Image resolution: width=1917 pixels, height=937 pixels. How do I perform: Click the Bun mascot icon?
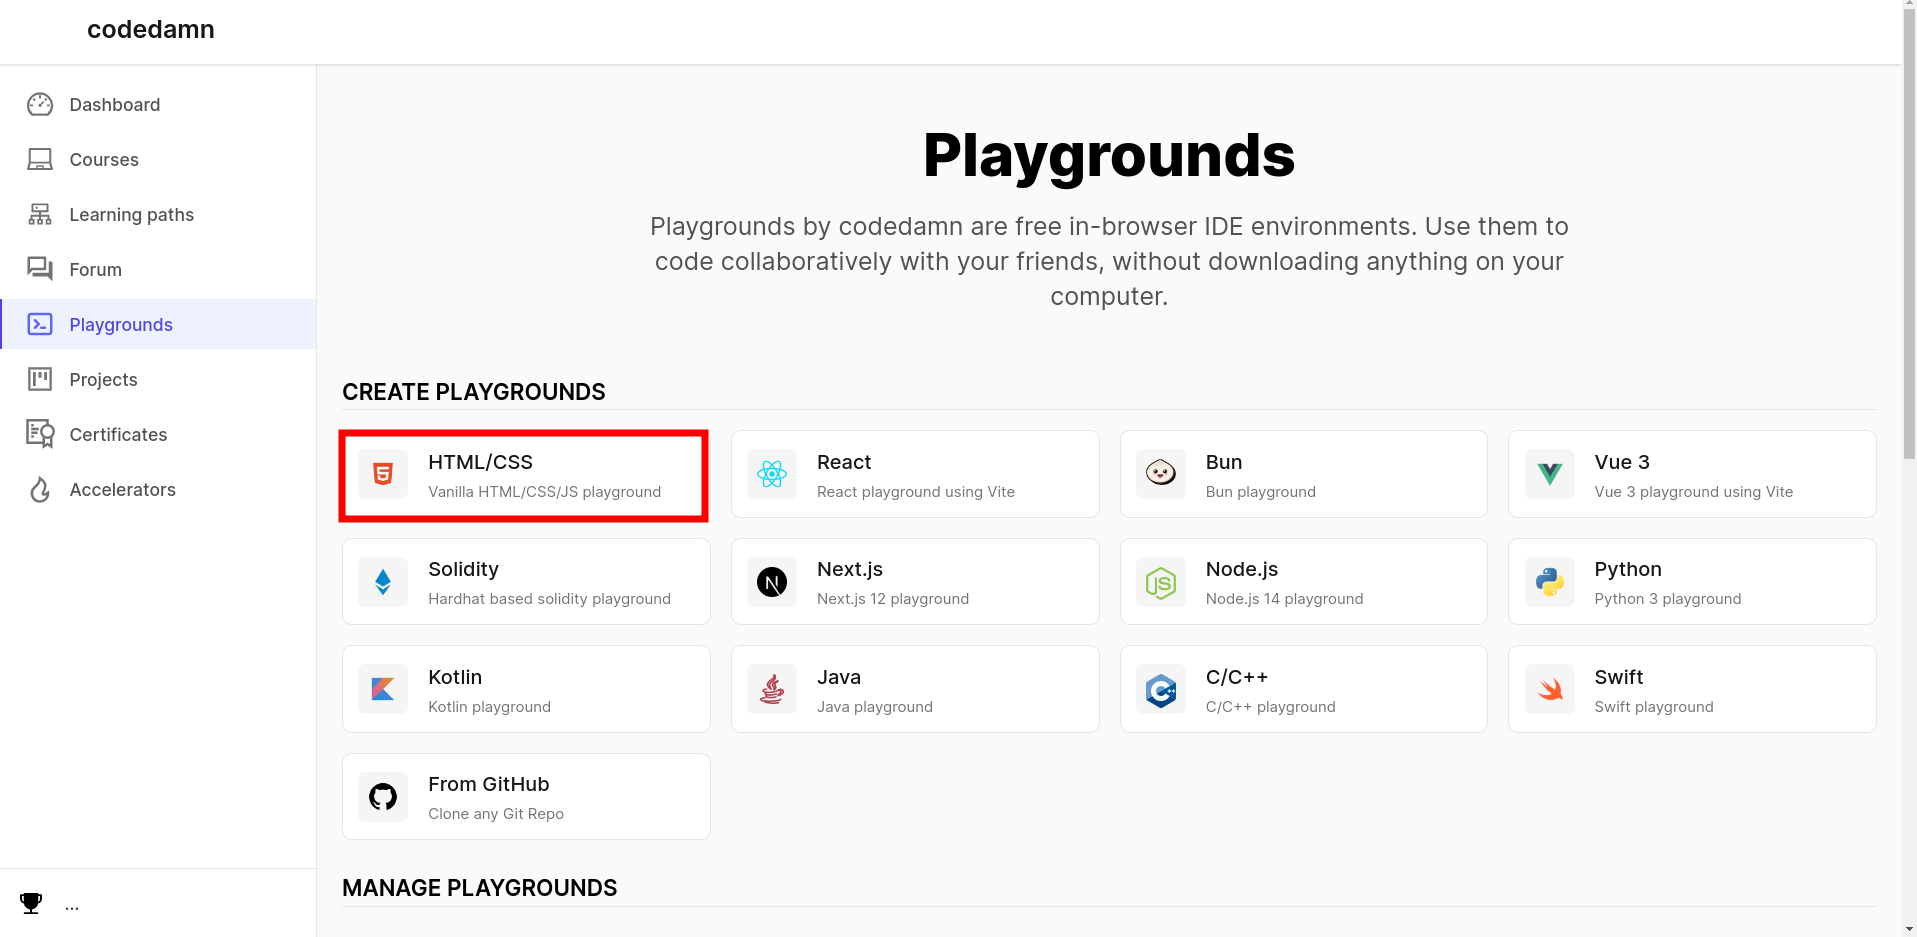pyautogui.click(x=1160, y=474)
